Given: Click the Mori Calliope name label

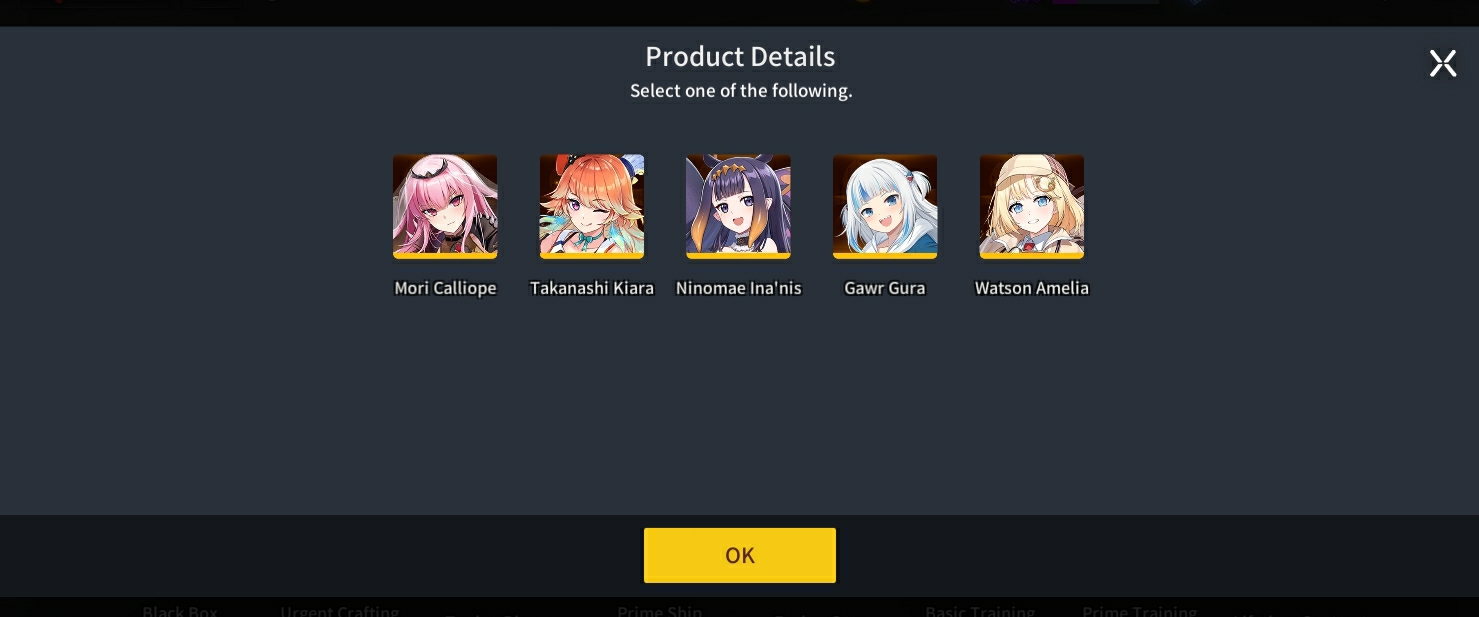Looking at the screenshot, I should [x=445, y=288].
